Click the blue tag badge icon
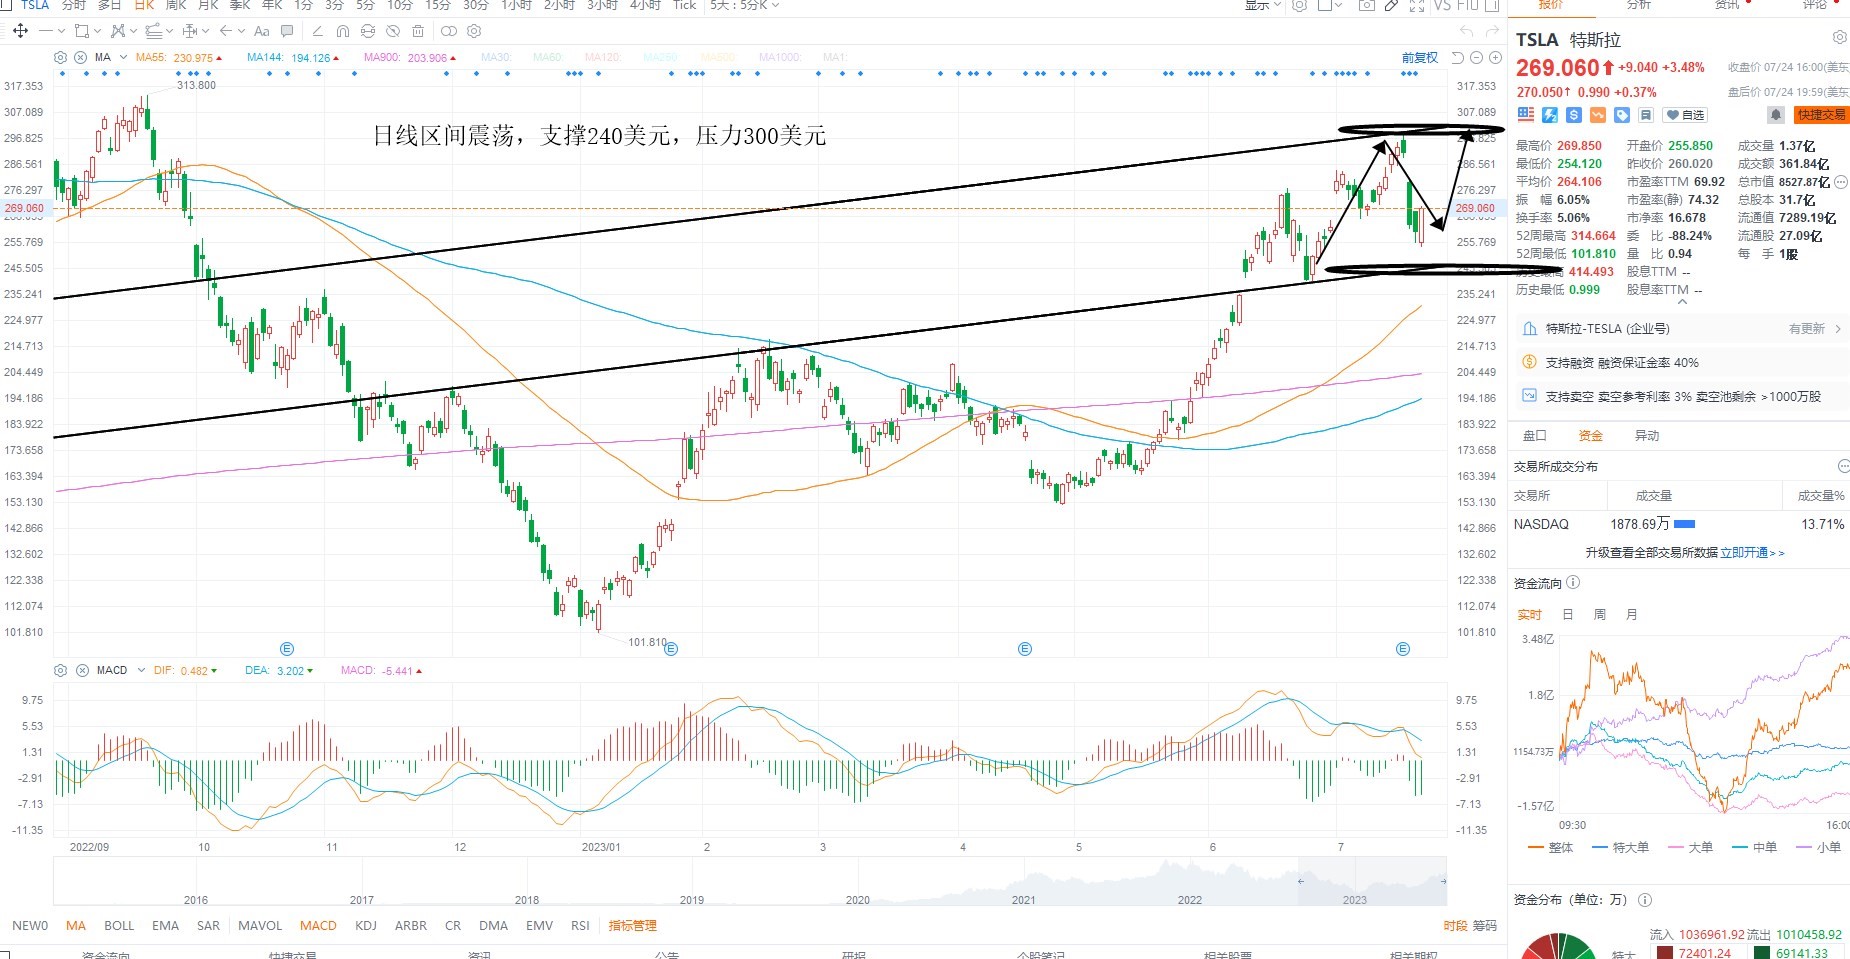Viewport: 1850px width, 959px height. click(x=1621, y=115)
